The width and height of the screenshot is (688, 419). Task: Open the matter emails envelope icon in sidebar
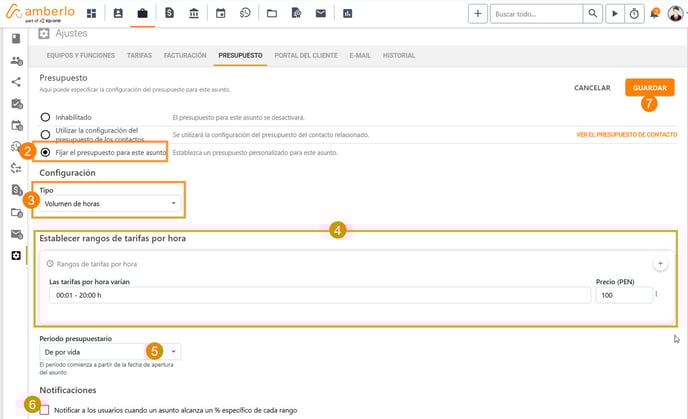17,234
